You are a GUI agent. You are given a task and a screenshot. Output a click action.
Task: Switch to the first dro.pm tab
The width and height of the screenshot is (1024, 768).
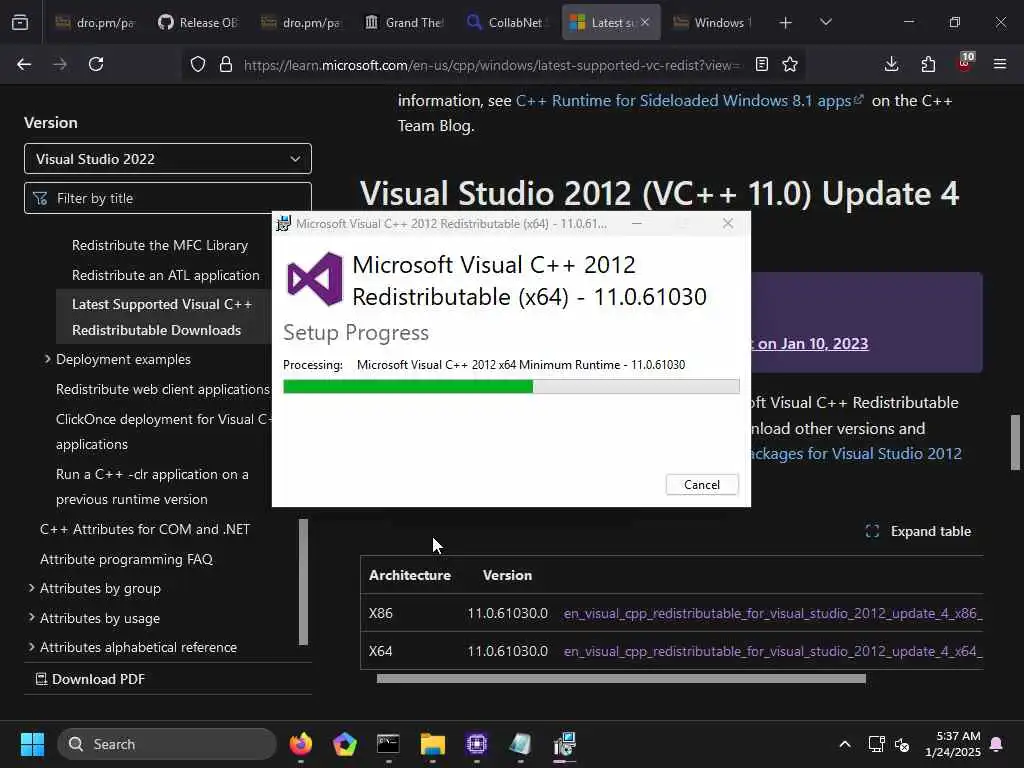(96, 23)
